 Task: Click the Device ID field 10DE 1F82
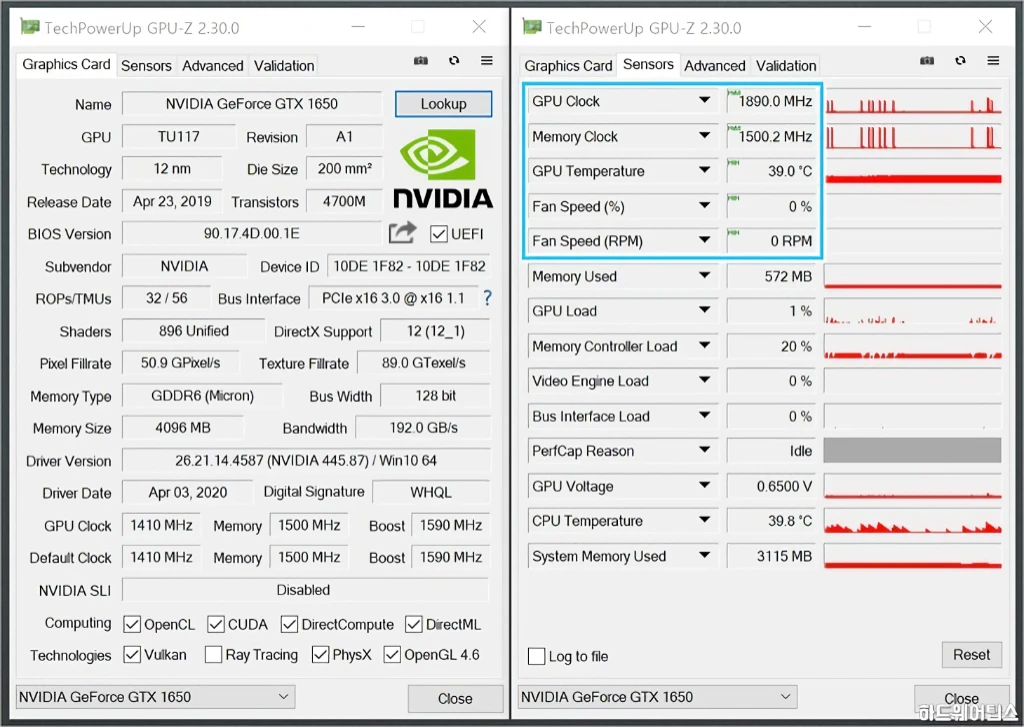pyautogui.click(x=409, y=266)
